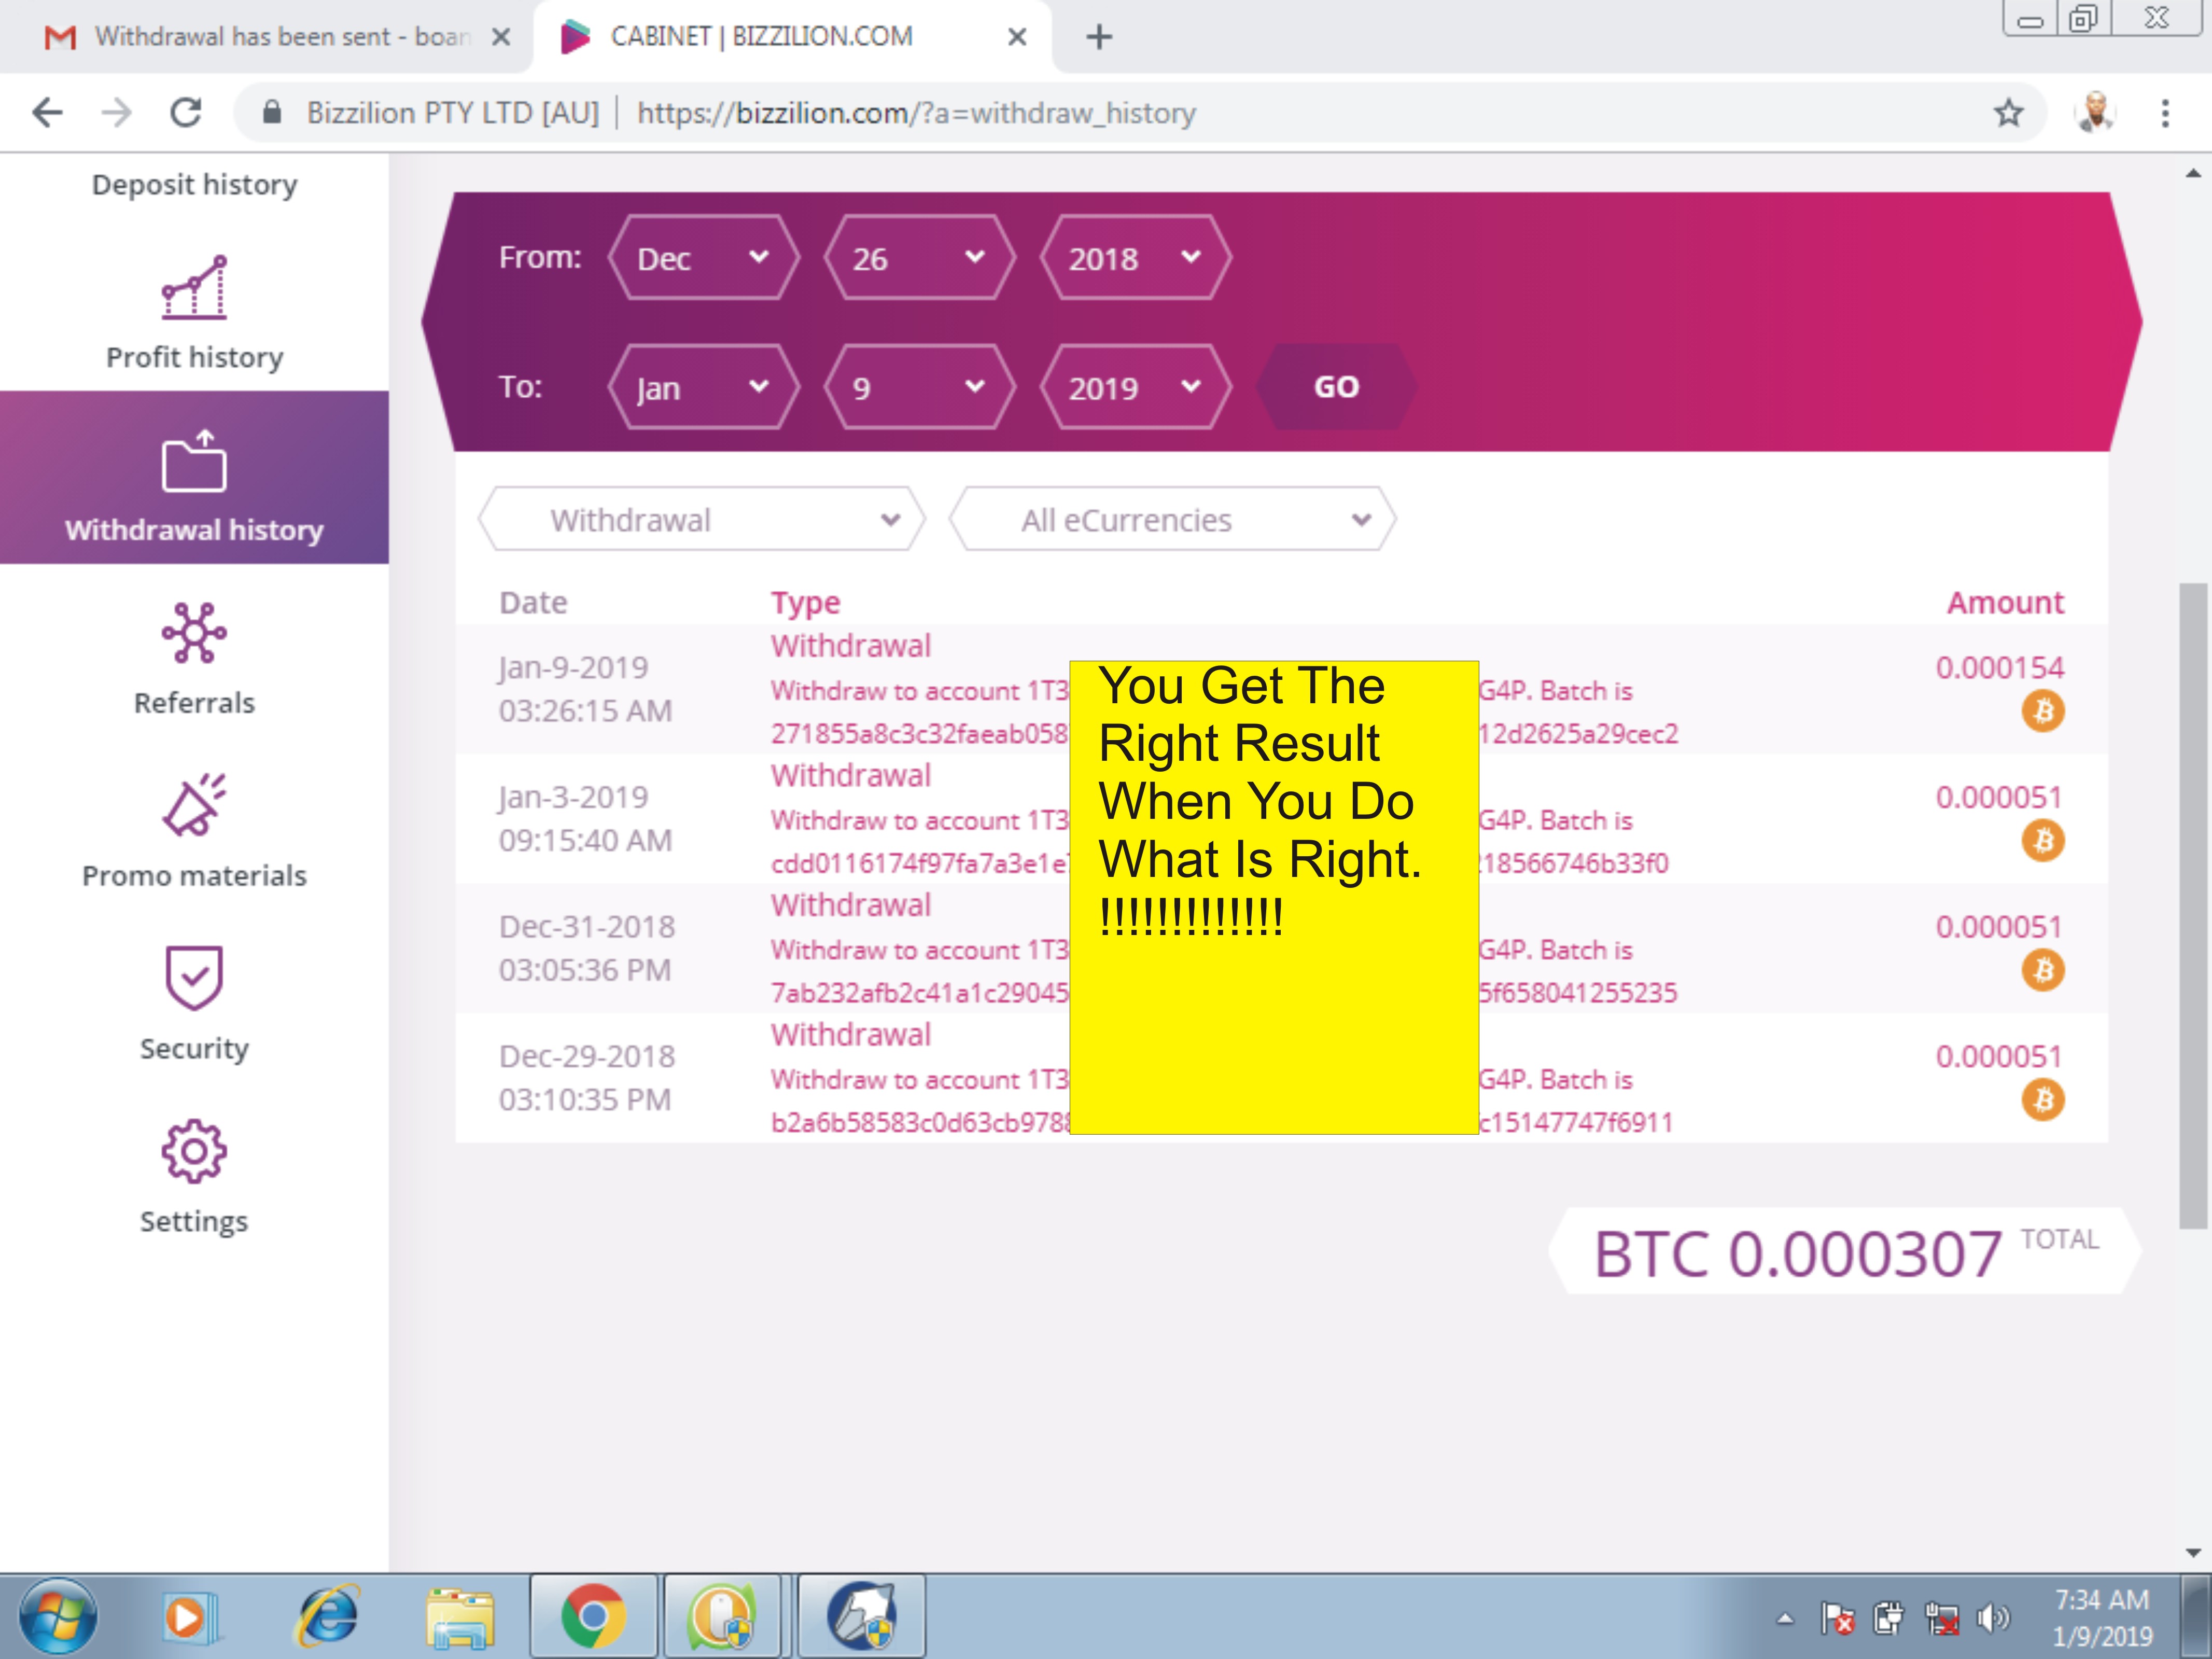Click Bitcoin icon next to 0.000154

[x=2043, y=711]
